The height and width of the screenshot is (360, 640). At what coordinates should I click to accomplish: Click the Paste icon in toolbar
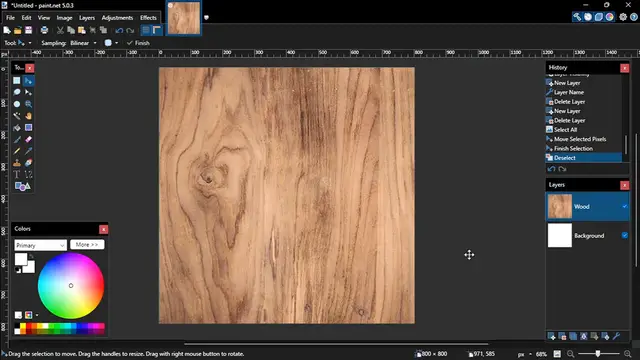click(82, 30)
